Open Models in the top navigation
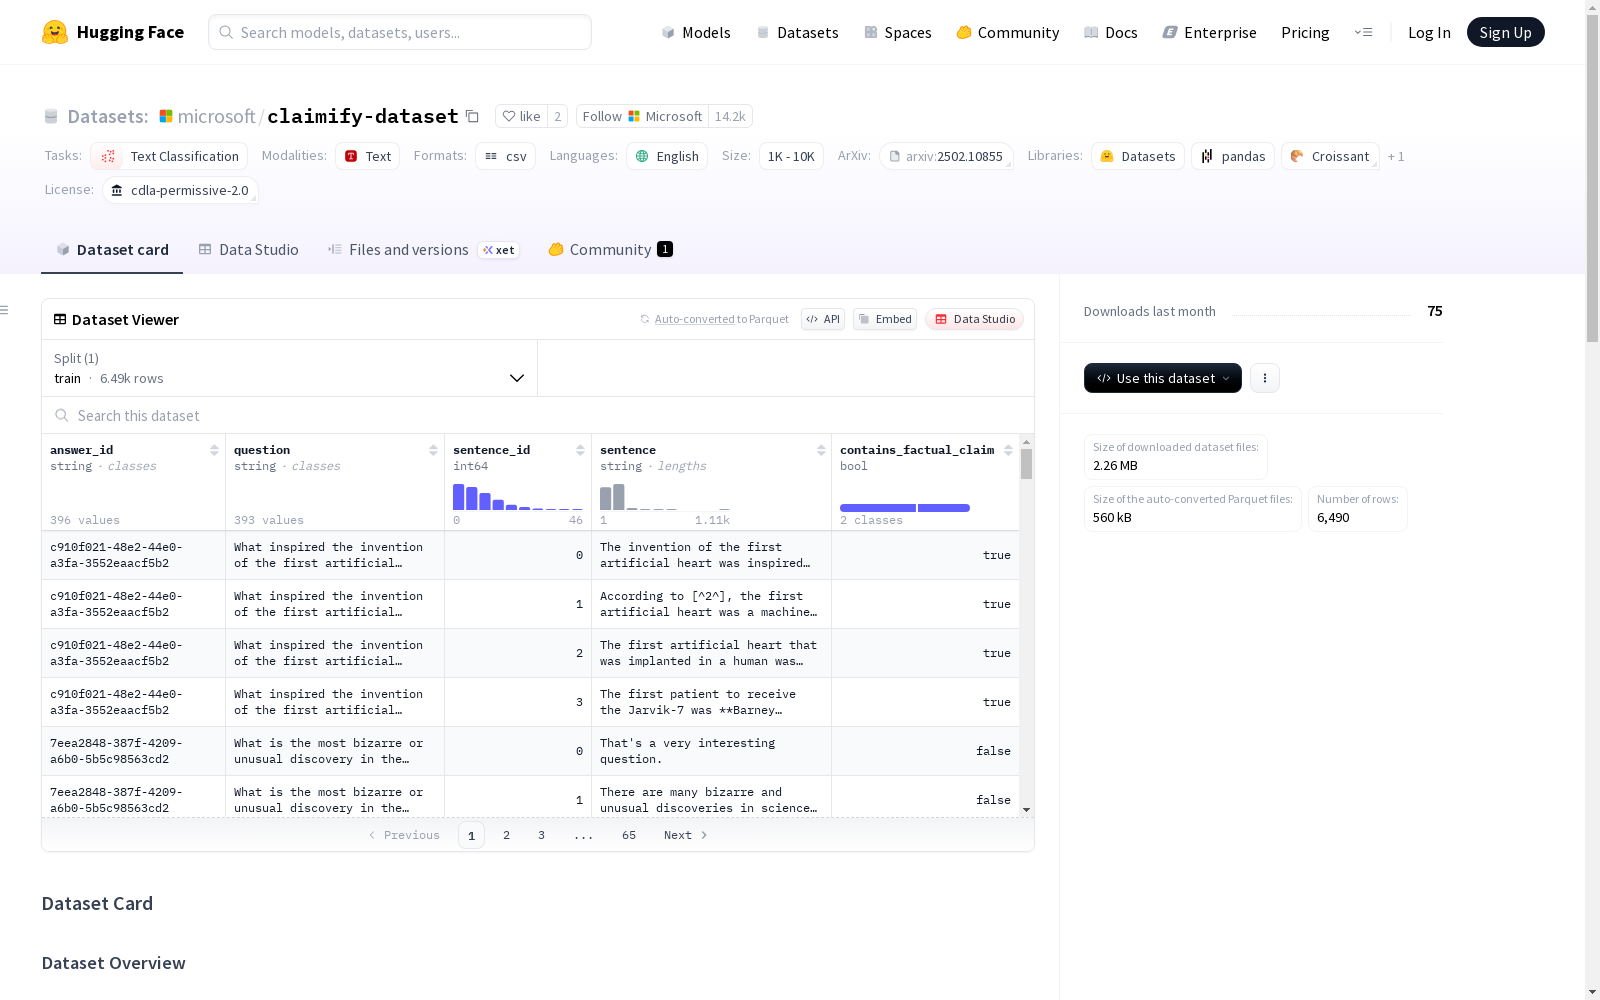This screenshot has width=1600, height=1000. tap(696, 32)
